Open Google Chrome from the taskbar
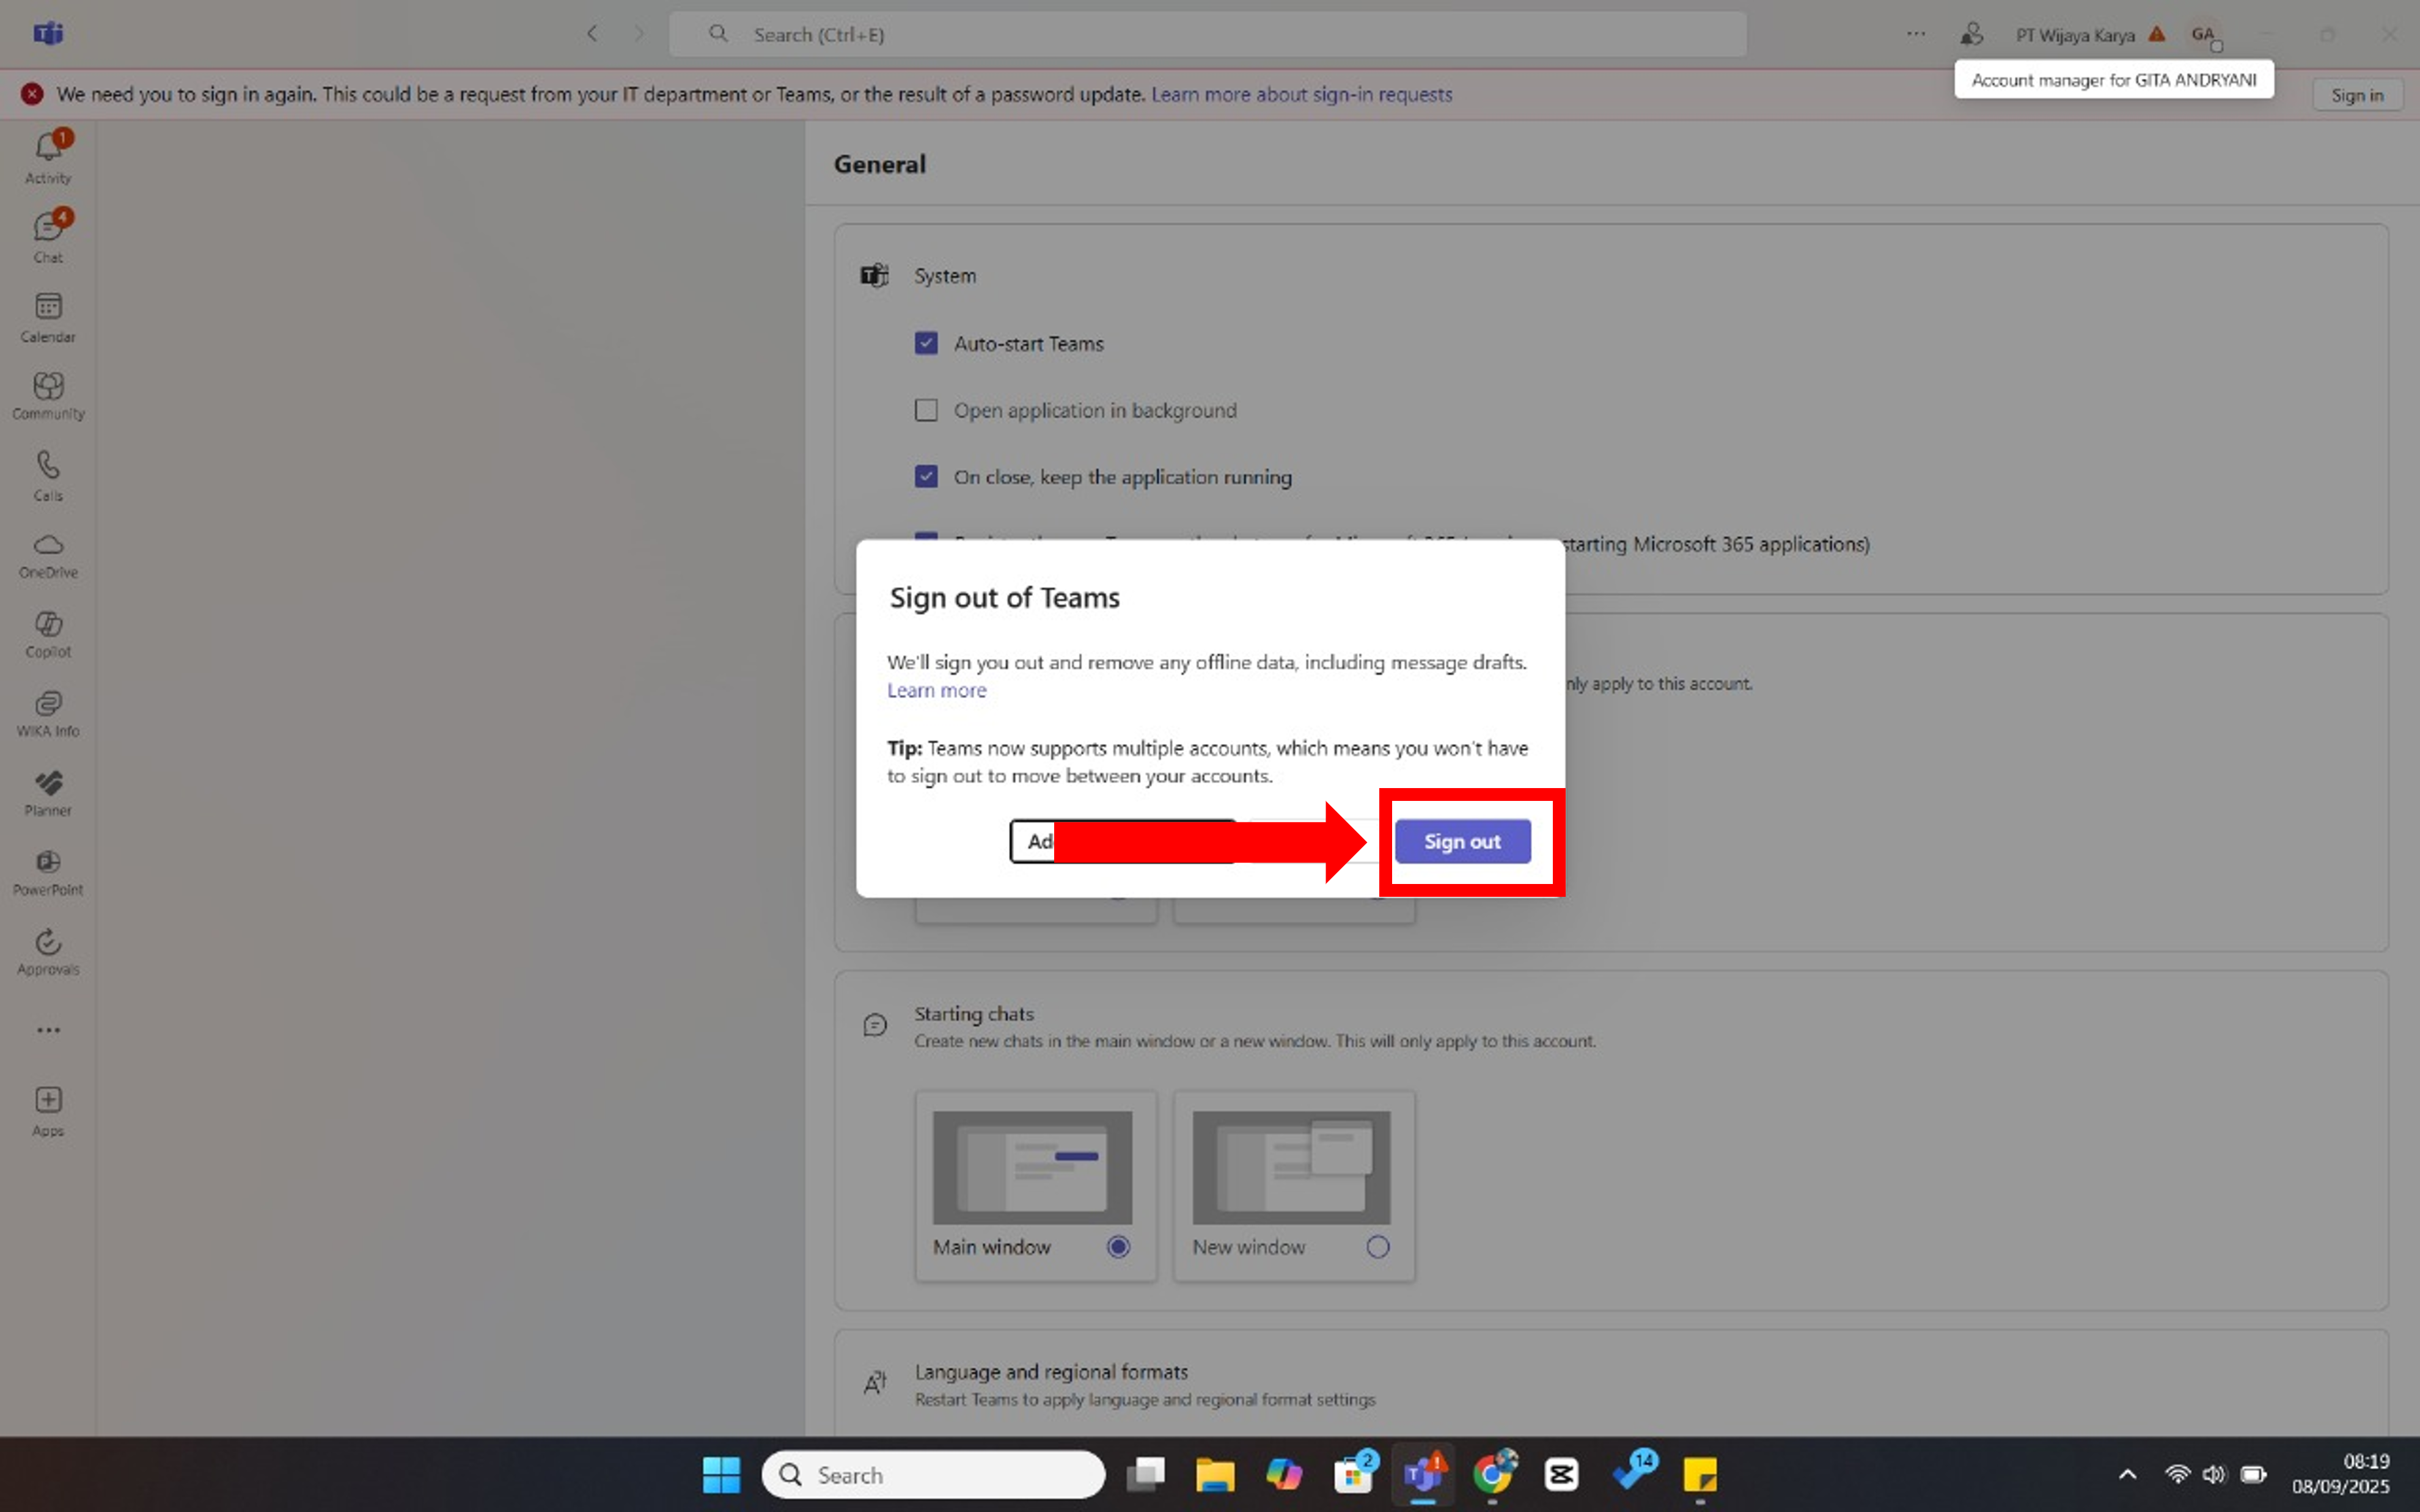Screen dimensions: 2420x1512 1492,1474
